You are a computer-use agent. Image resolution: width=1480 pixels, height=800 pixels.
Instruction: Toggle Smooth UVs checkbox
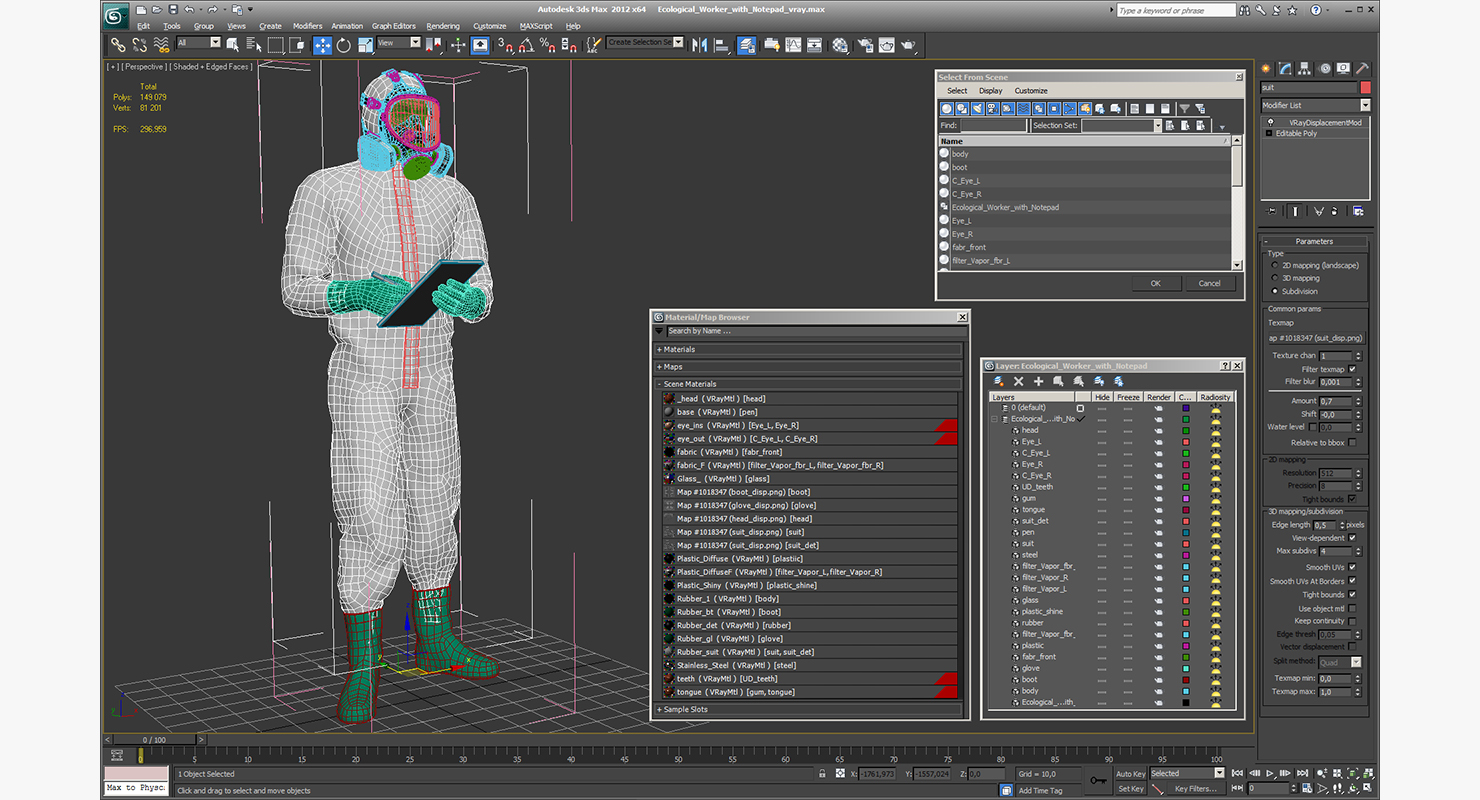[x=1352, y=567]
